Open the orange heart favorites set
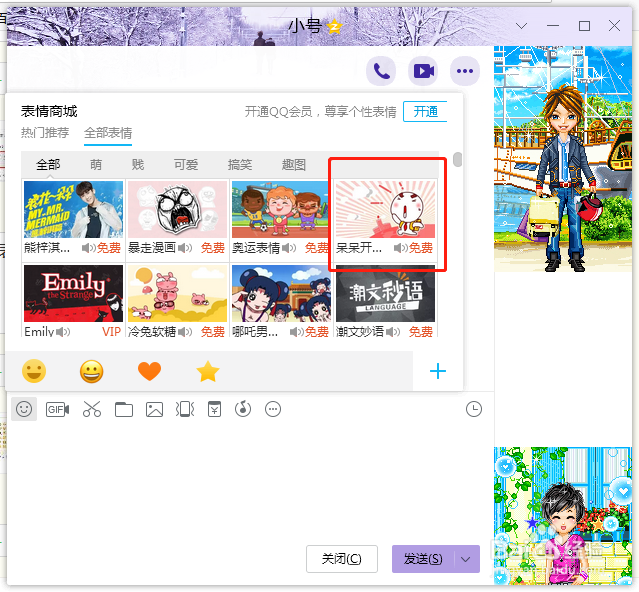 pos(150,371)
